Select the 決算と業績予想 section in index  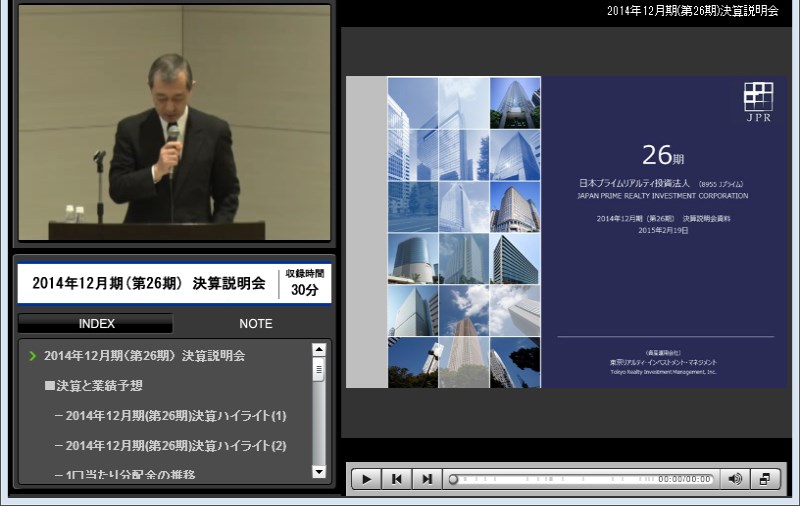coord(93,386)
